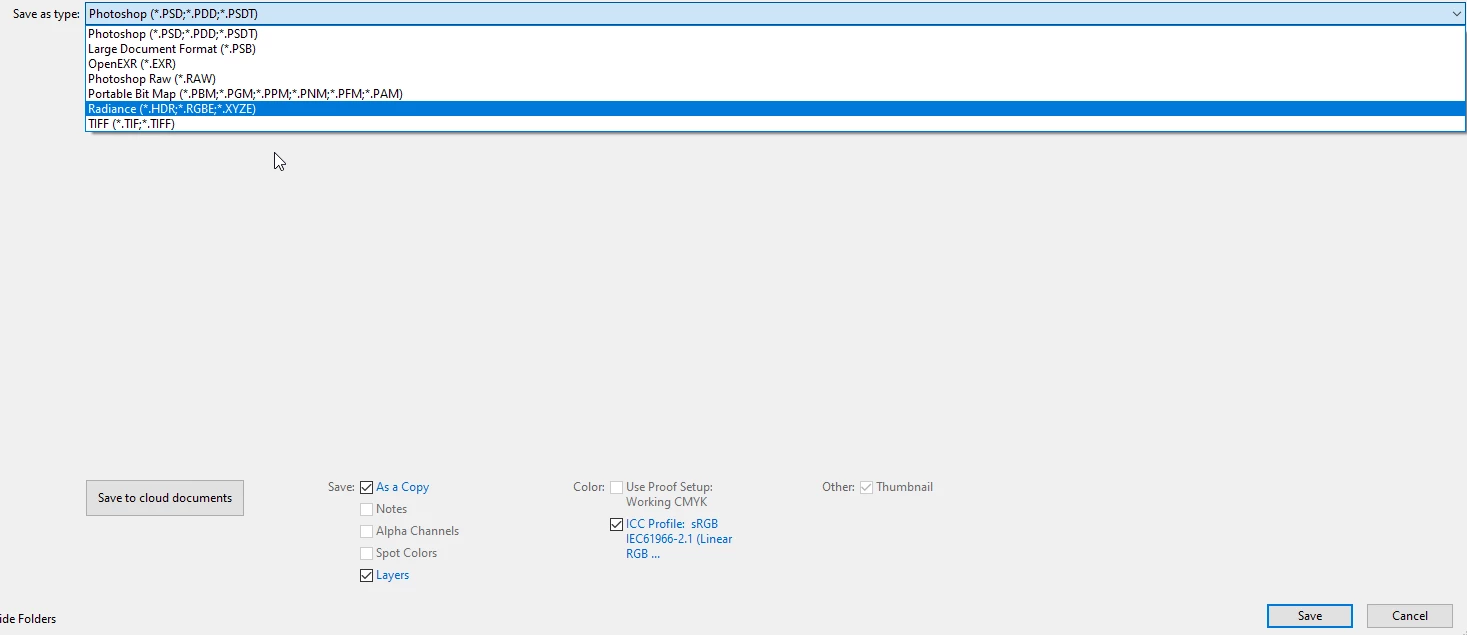Click the As a Copy label
Viewport: 1467px width, 635px height.
403,488
